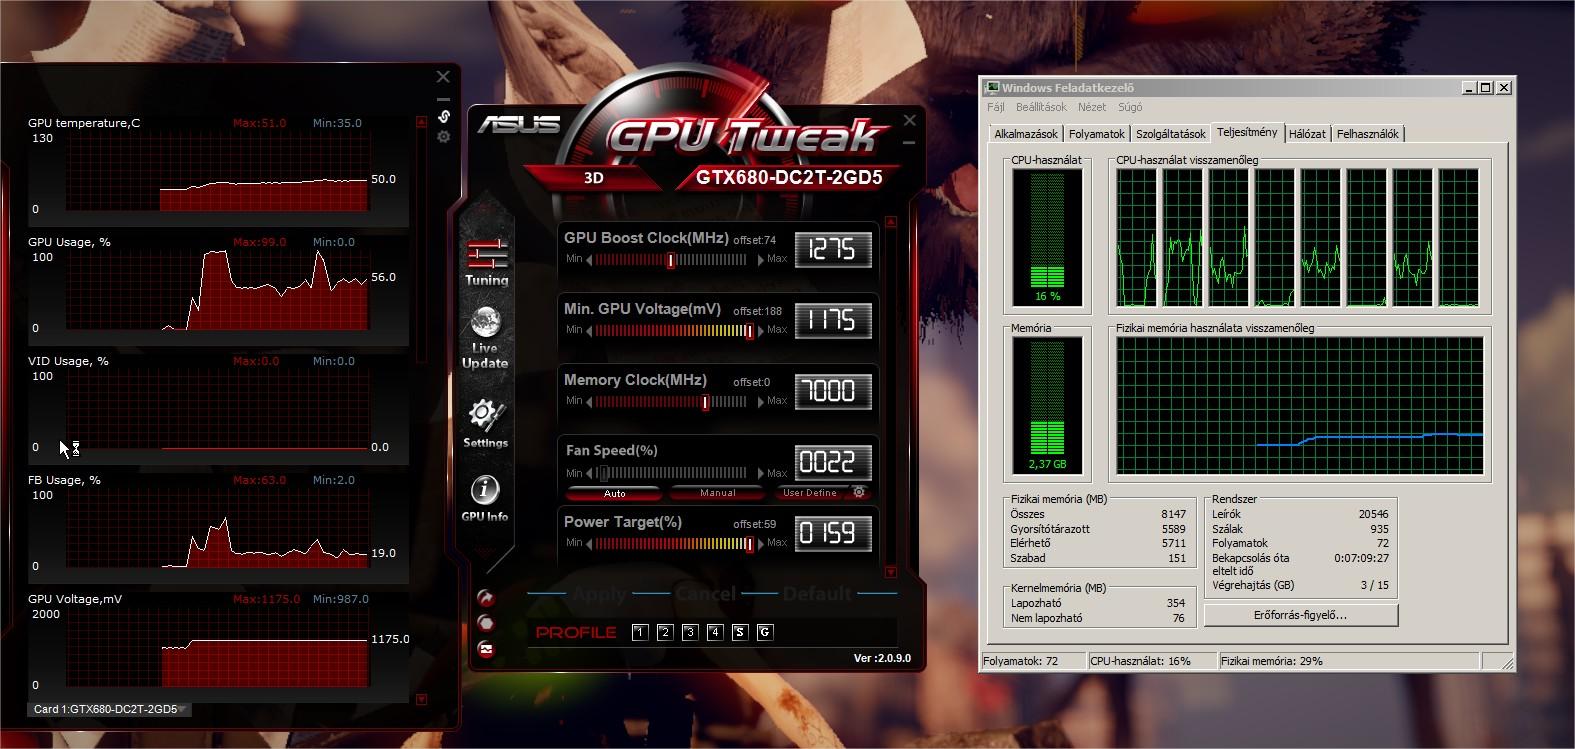Select profile slot 3
Screen dimensions: 1575x749
[x=690, y=632]
